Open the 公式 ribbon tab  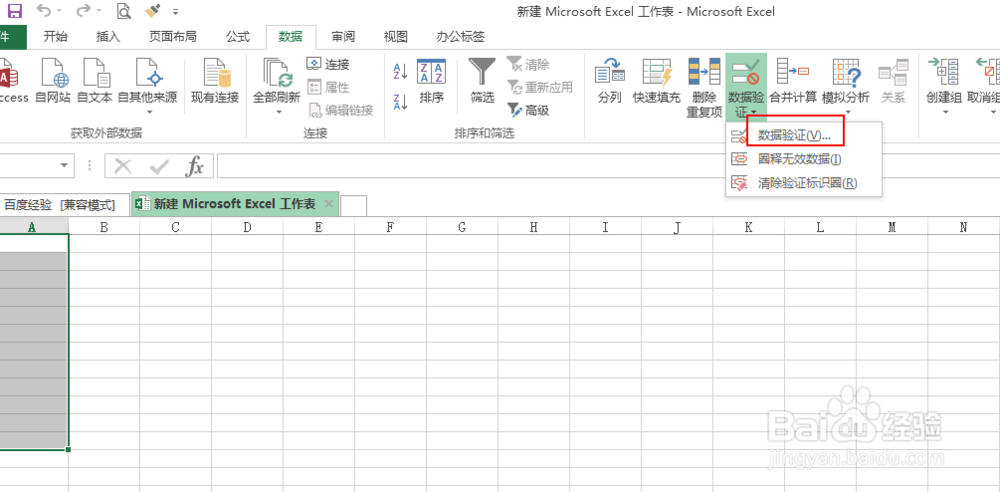point(238,37)
